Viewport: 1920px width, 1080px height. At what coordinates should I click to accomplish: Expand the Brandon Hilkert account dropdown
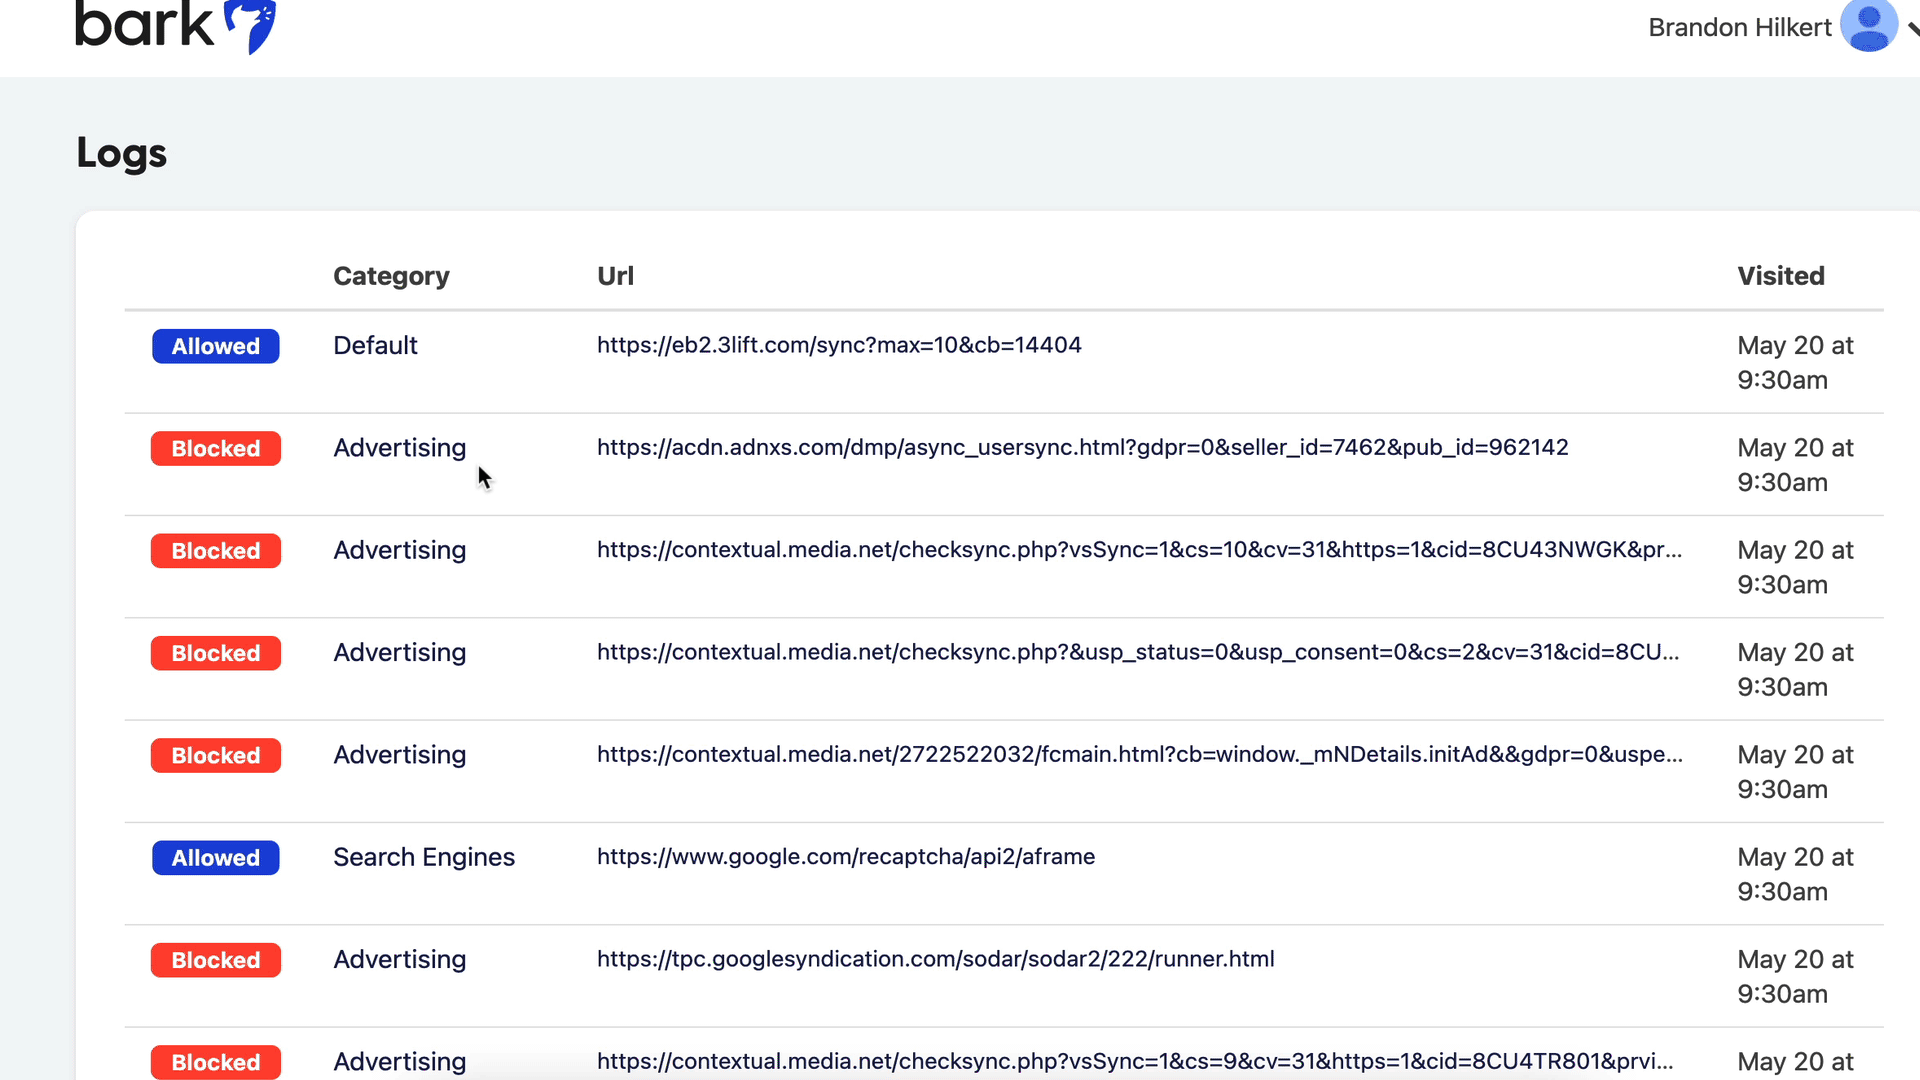click(x=1911, y=28)
